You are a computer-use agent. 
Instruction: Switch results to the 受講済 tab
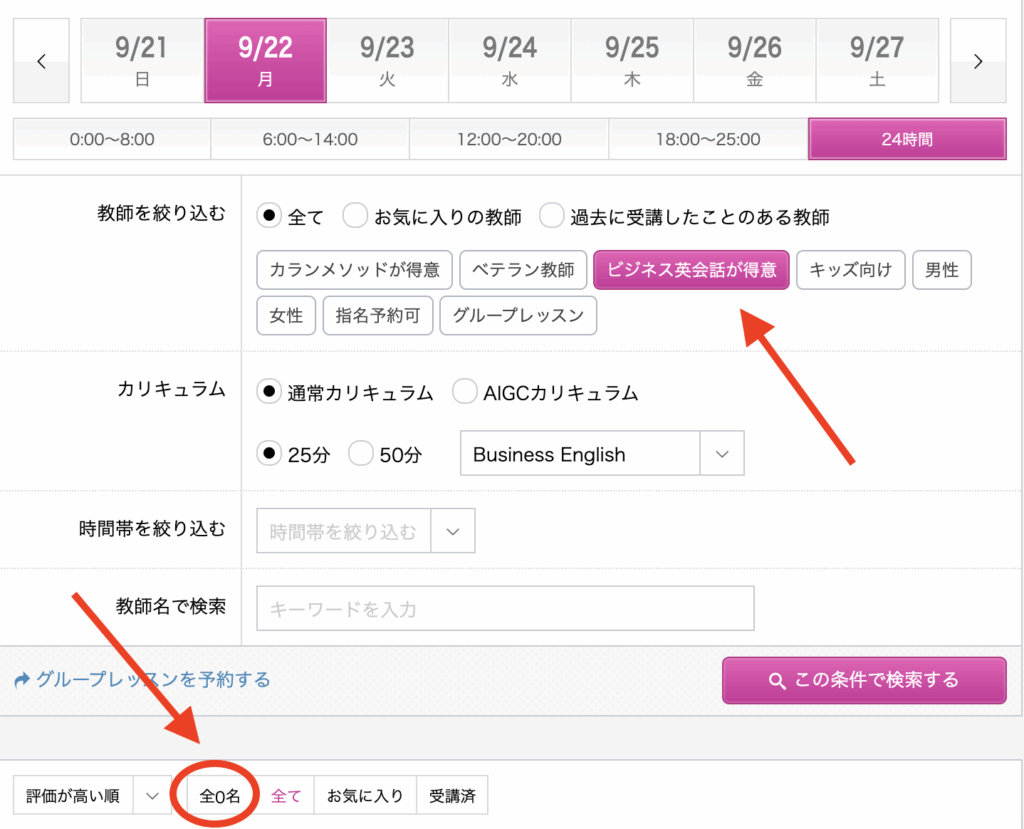tap(452, 796)
